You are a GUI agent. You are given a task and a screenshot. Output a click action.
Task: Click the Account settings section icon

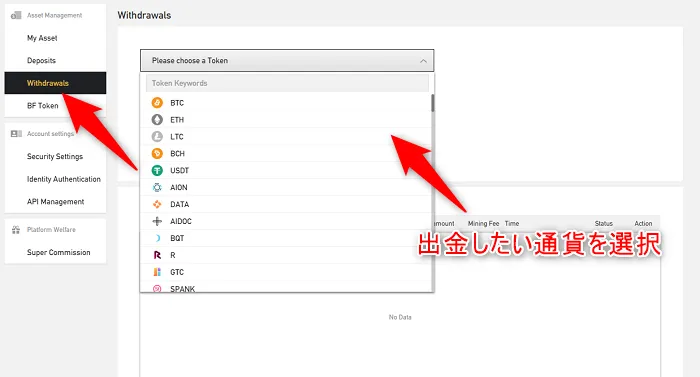(16, 134)
